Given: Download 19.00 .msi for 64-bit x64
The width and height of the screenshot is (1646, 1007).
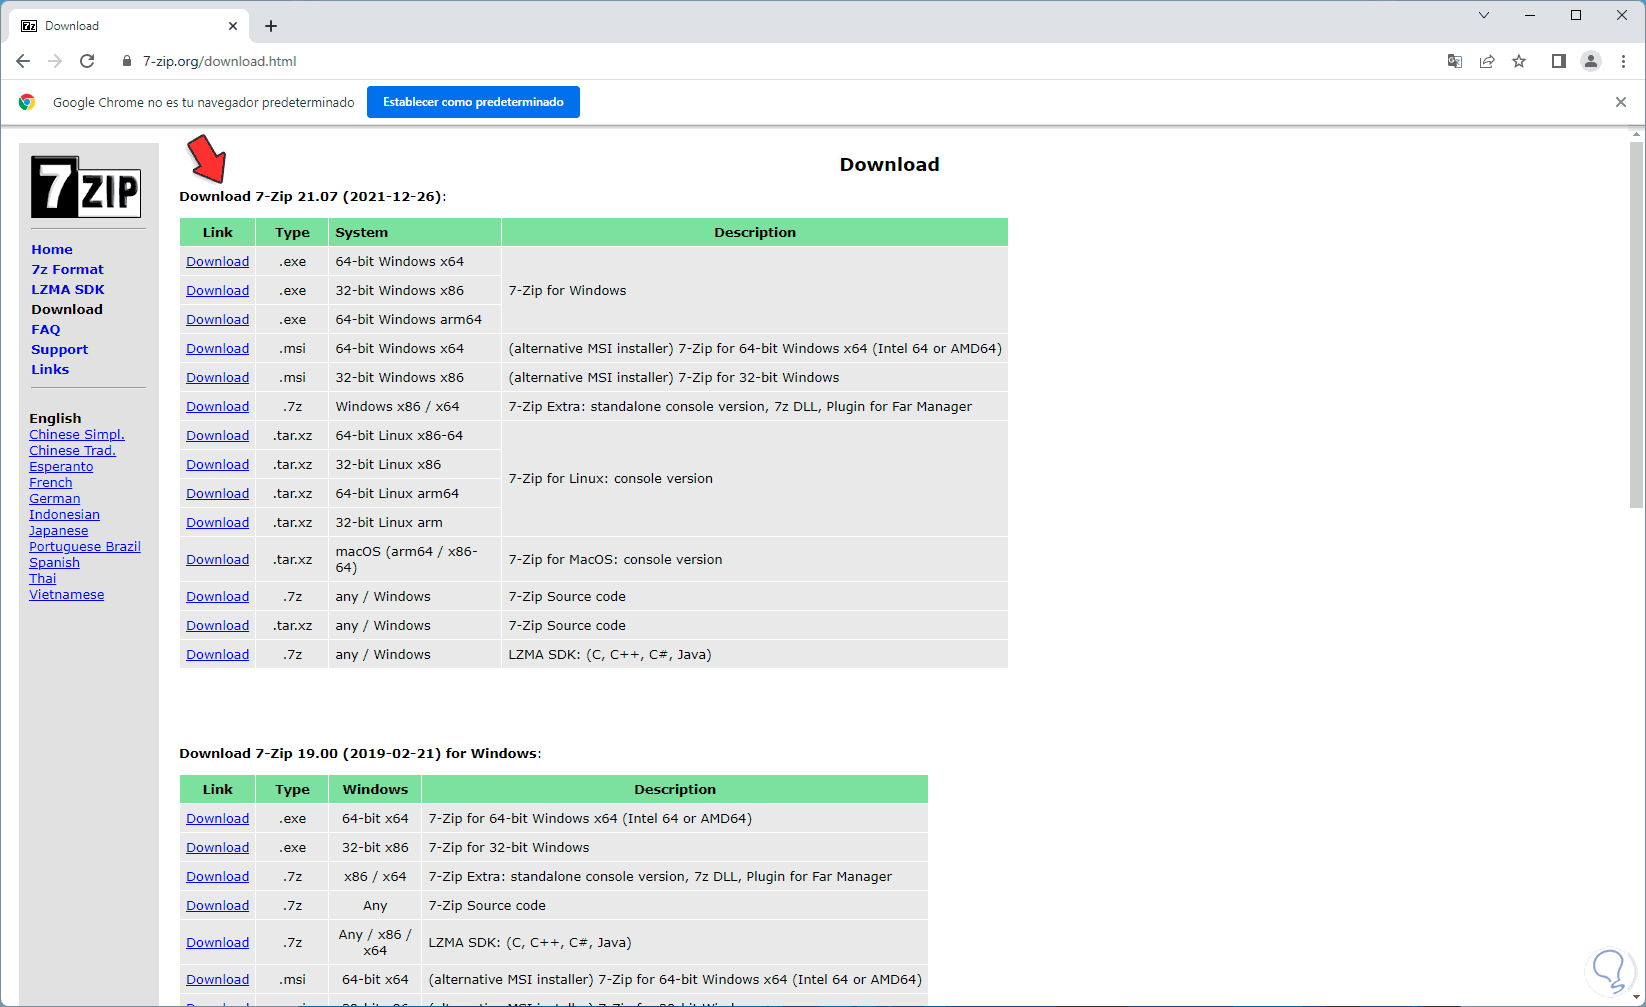Looking at the screenshot, I should [x=217, y=980].
